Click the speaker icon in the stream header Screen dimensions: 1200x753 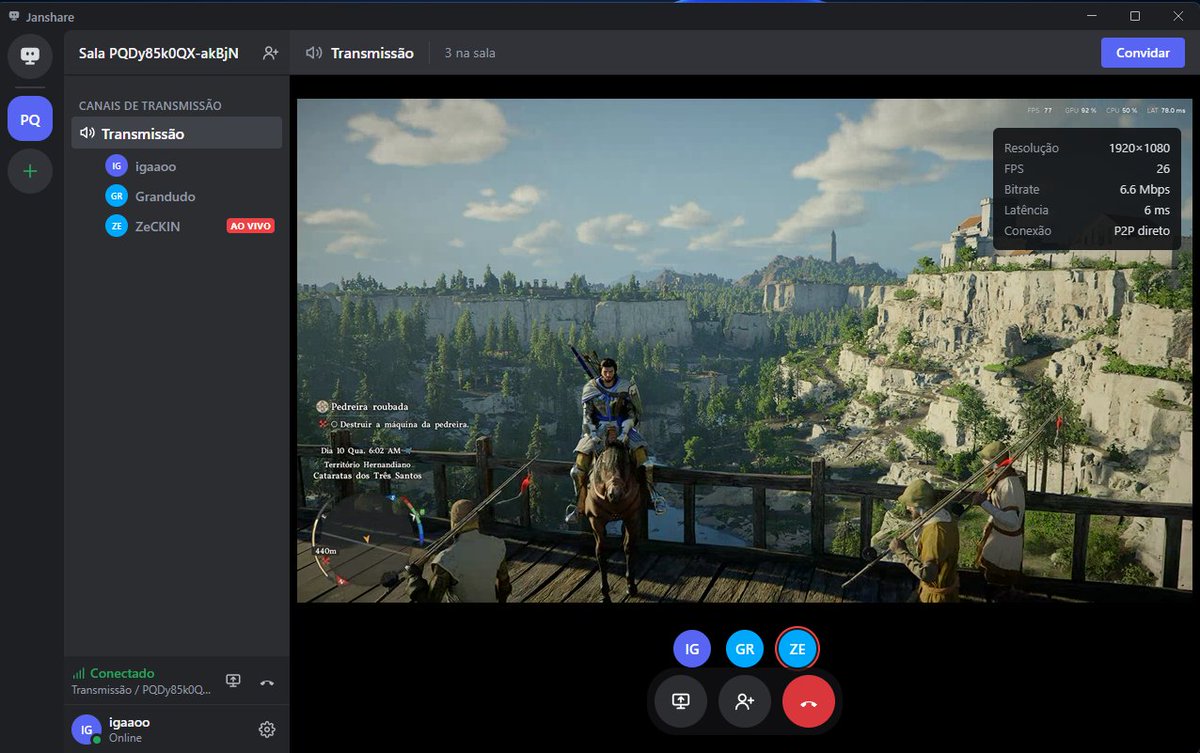314,53
